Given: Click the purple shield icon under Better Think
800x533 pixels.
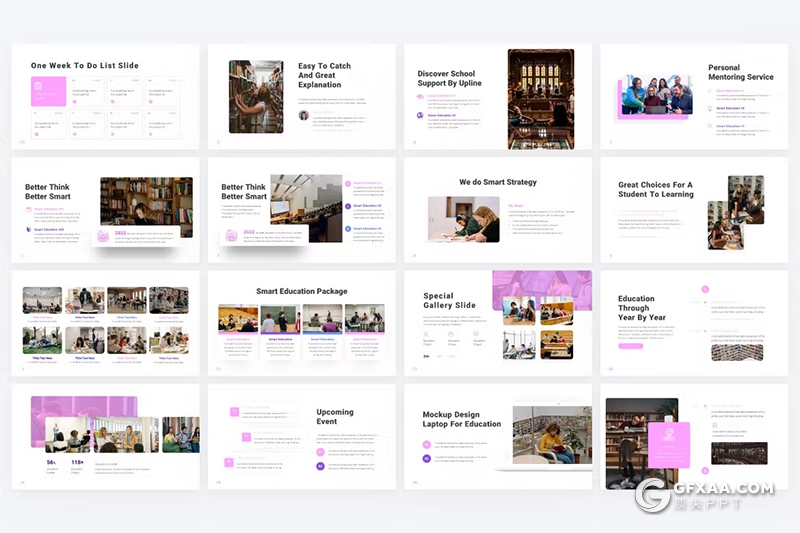Looking at the screenshot, I should click(29, 229).
